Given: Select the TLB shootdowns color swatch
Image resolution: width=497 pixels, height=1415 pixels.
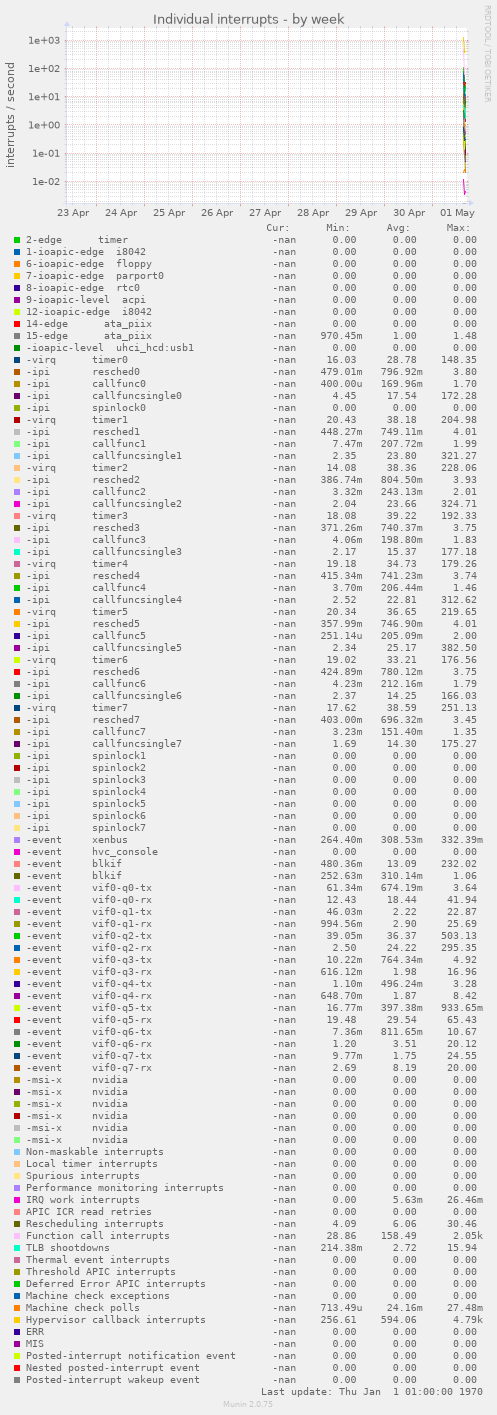Looking at the screenshot, I should click(17, 1248).
